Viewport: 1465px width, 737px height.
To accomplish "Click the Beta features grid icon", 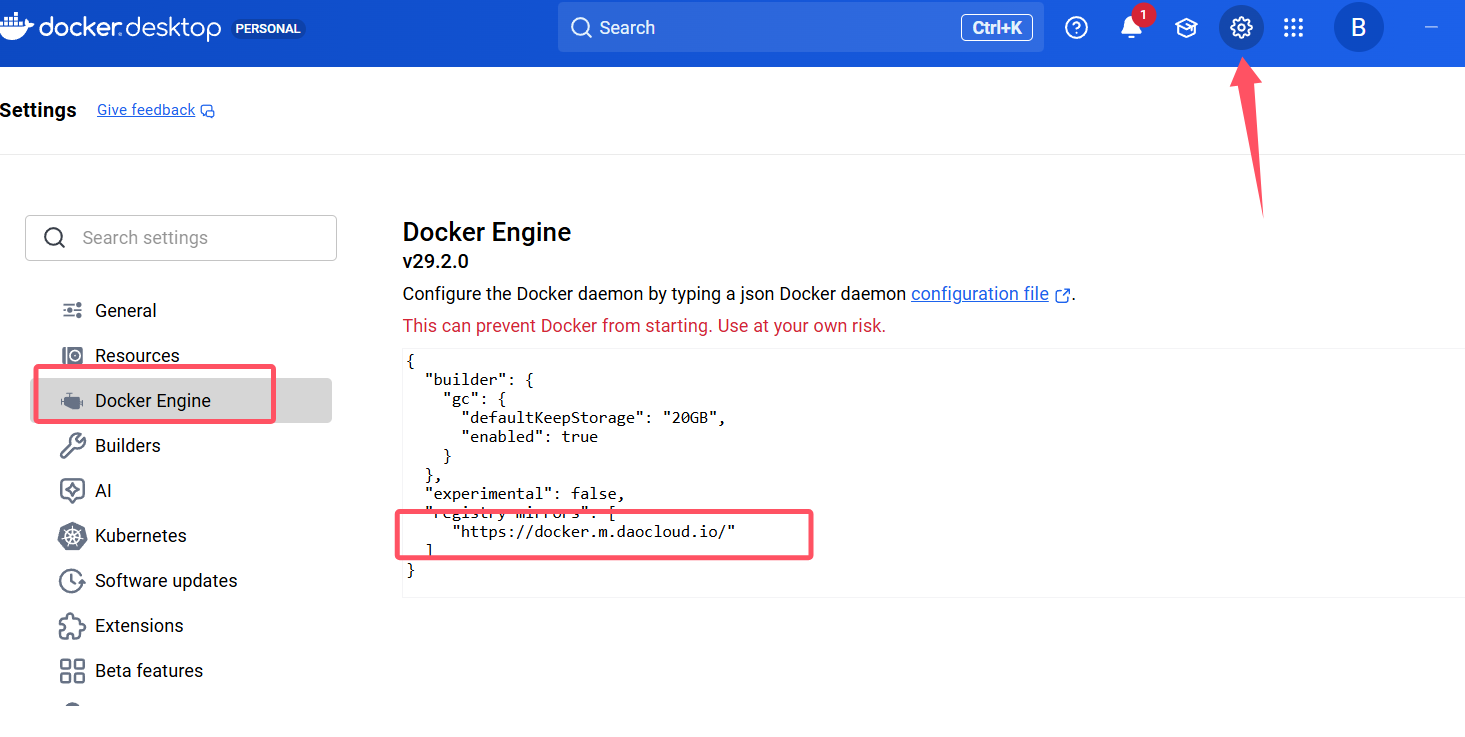I will click(72, 671).
